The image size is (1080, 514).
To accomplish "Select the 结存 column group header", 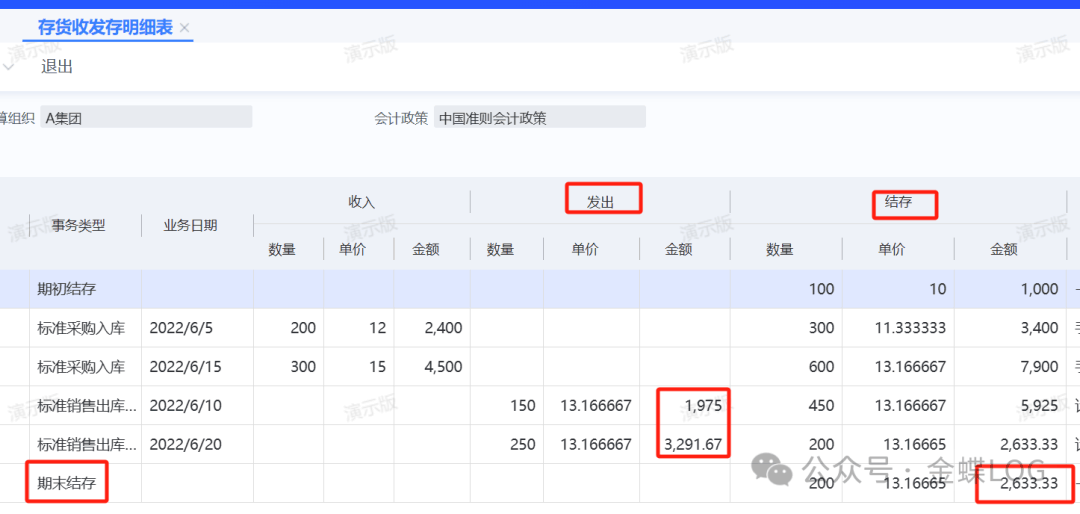I will tap(899, 202).
